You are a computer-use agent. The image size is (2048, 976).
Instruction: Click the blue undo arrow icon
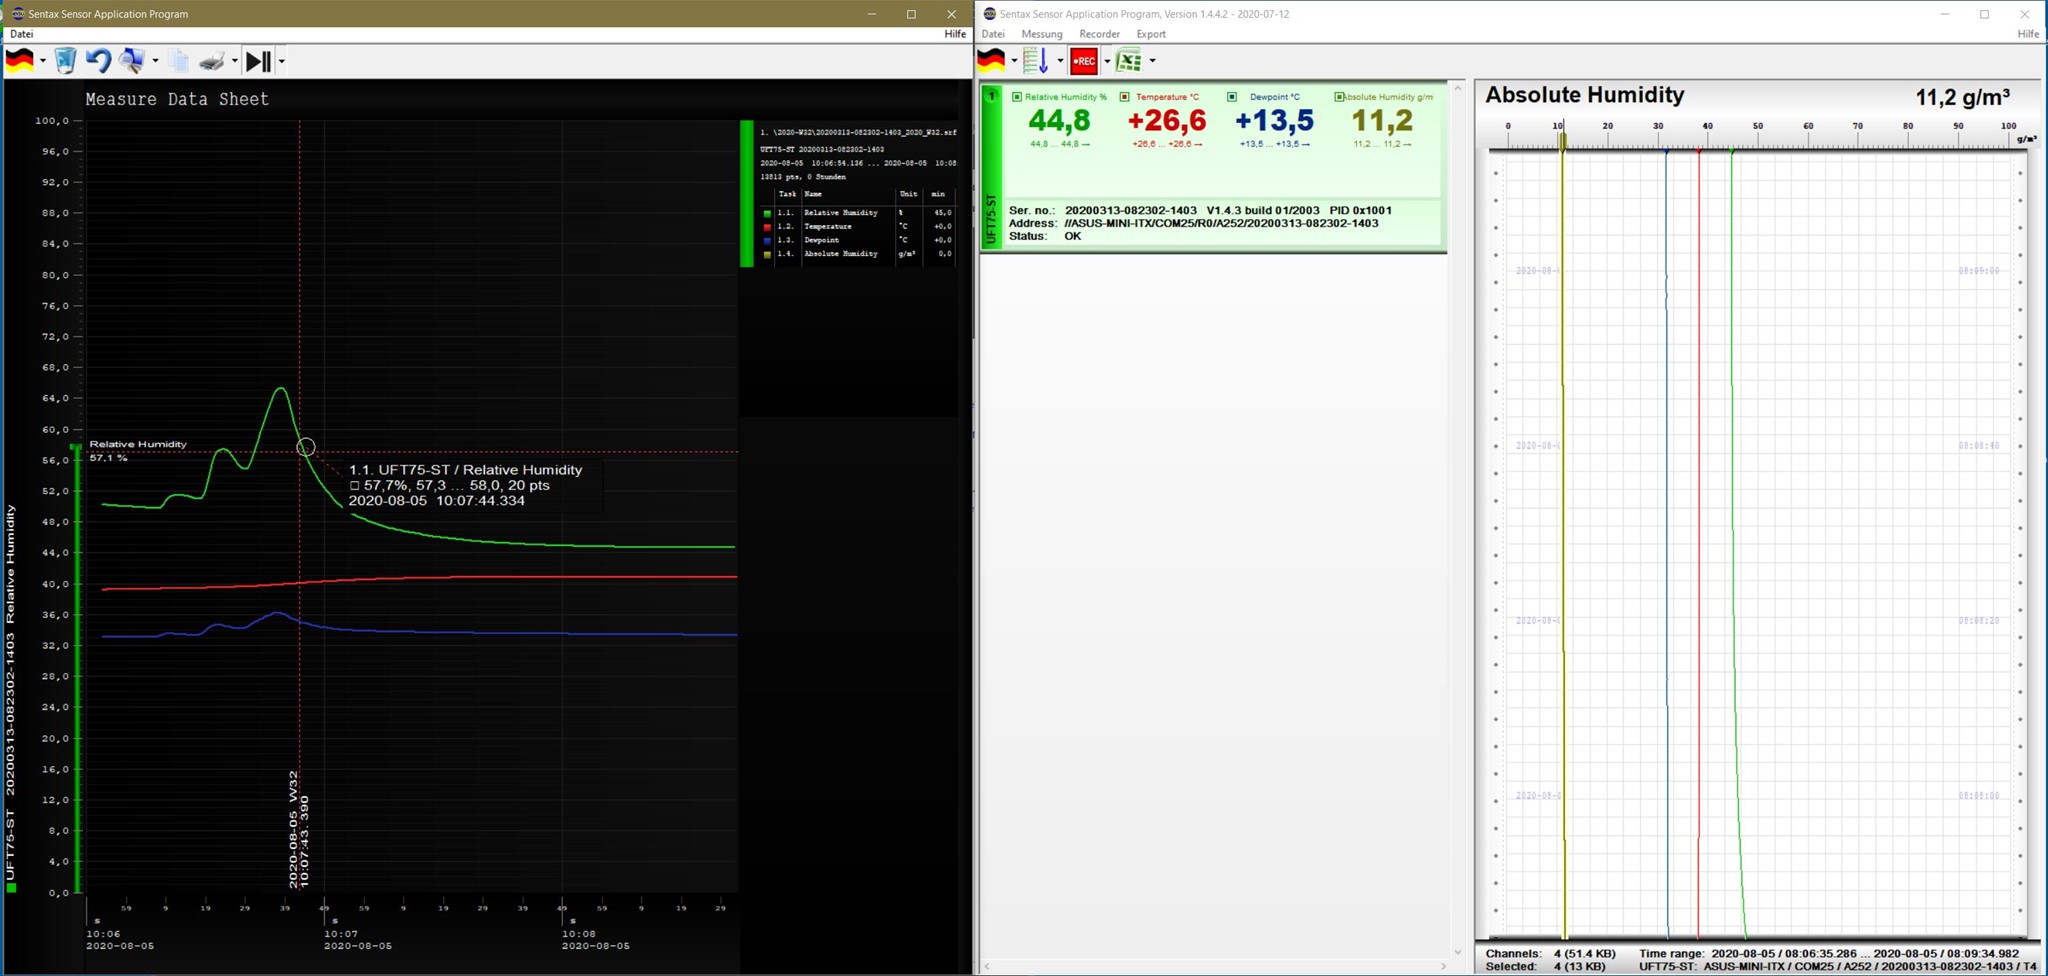pos(98,61)
